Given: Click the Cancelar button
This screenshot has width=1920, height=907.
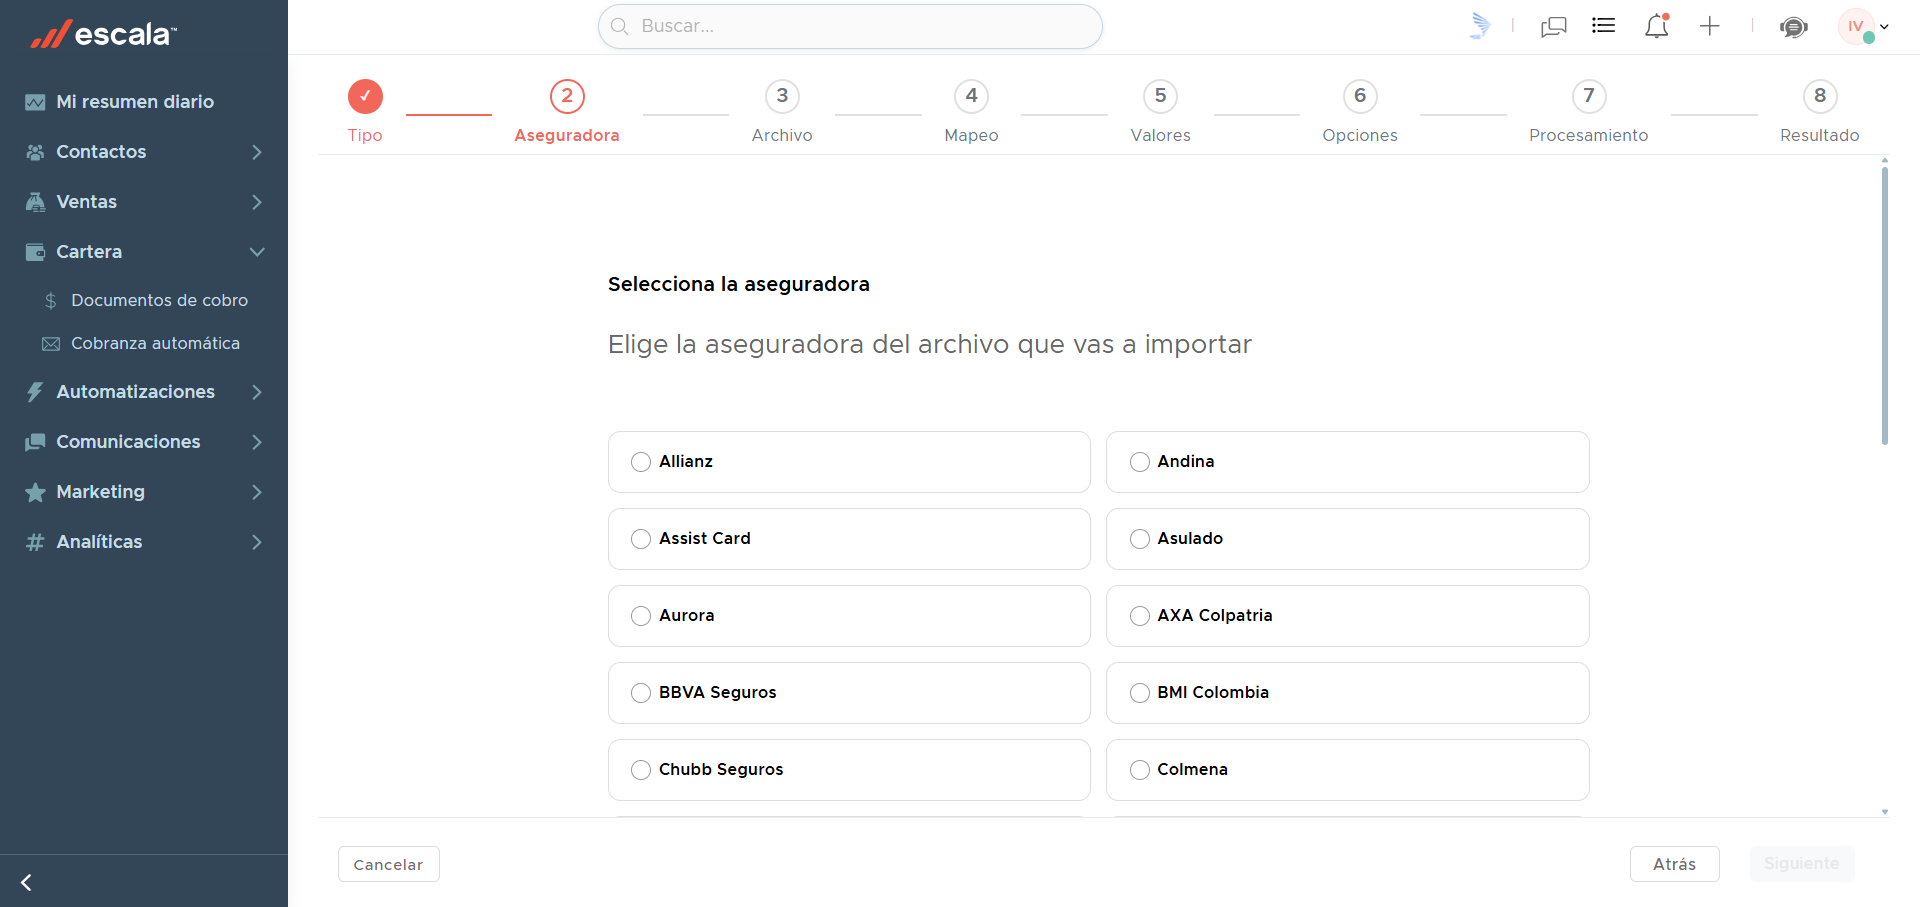Looking at the screenshot, I should (x=389, y=864).
